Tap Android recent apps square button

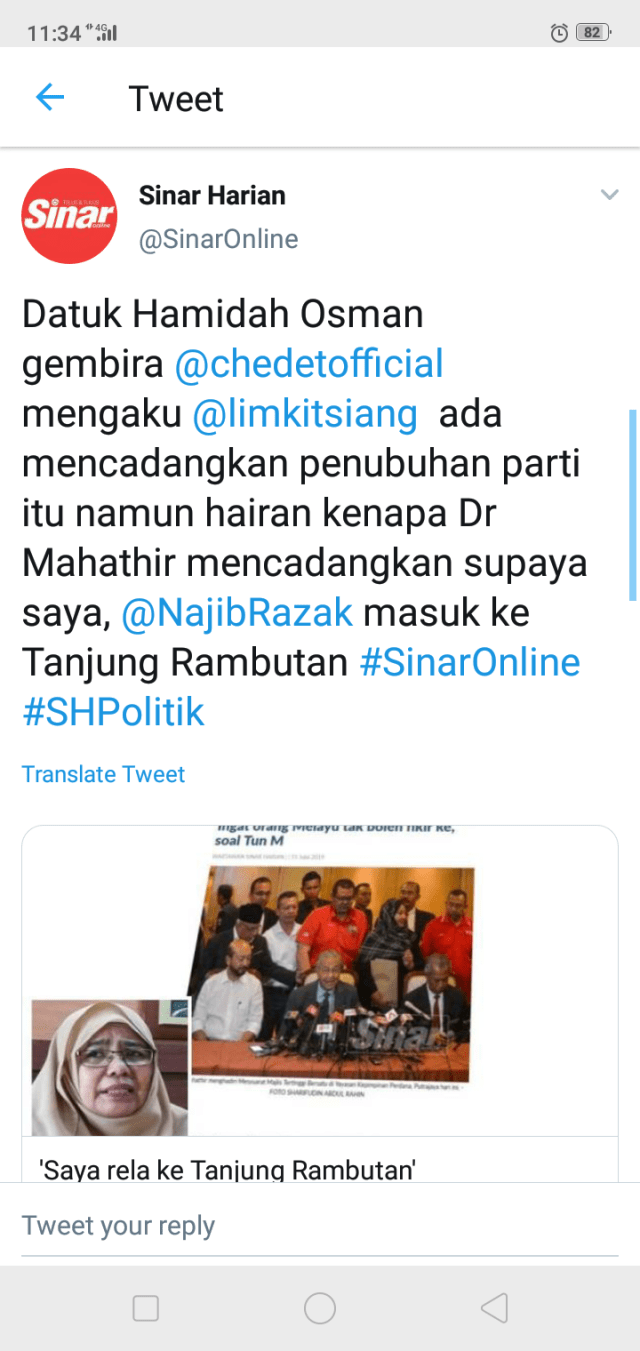[146, 1308]
